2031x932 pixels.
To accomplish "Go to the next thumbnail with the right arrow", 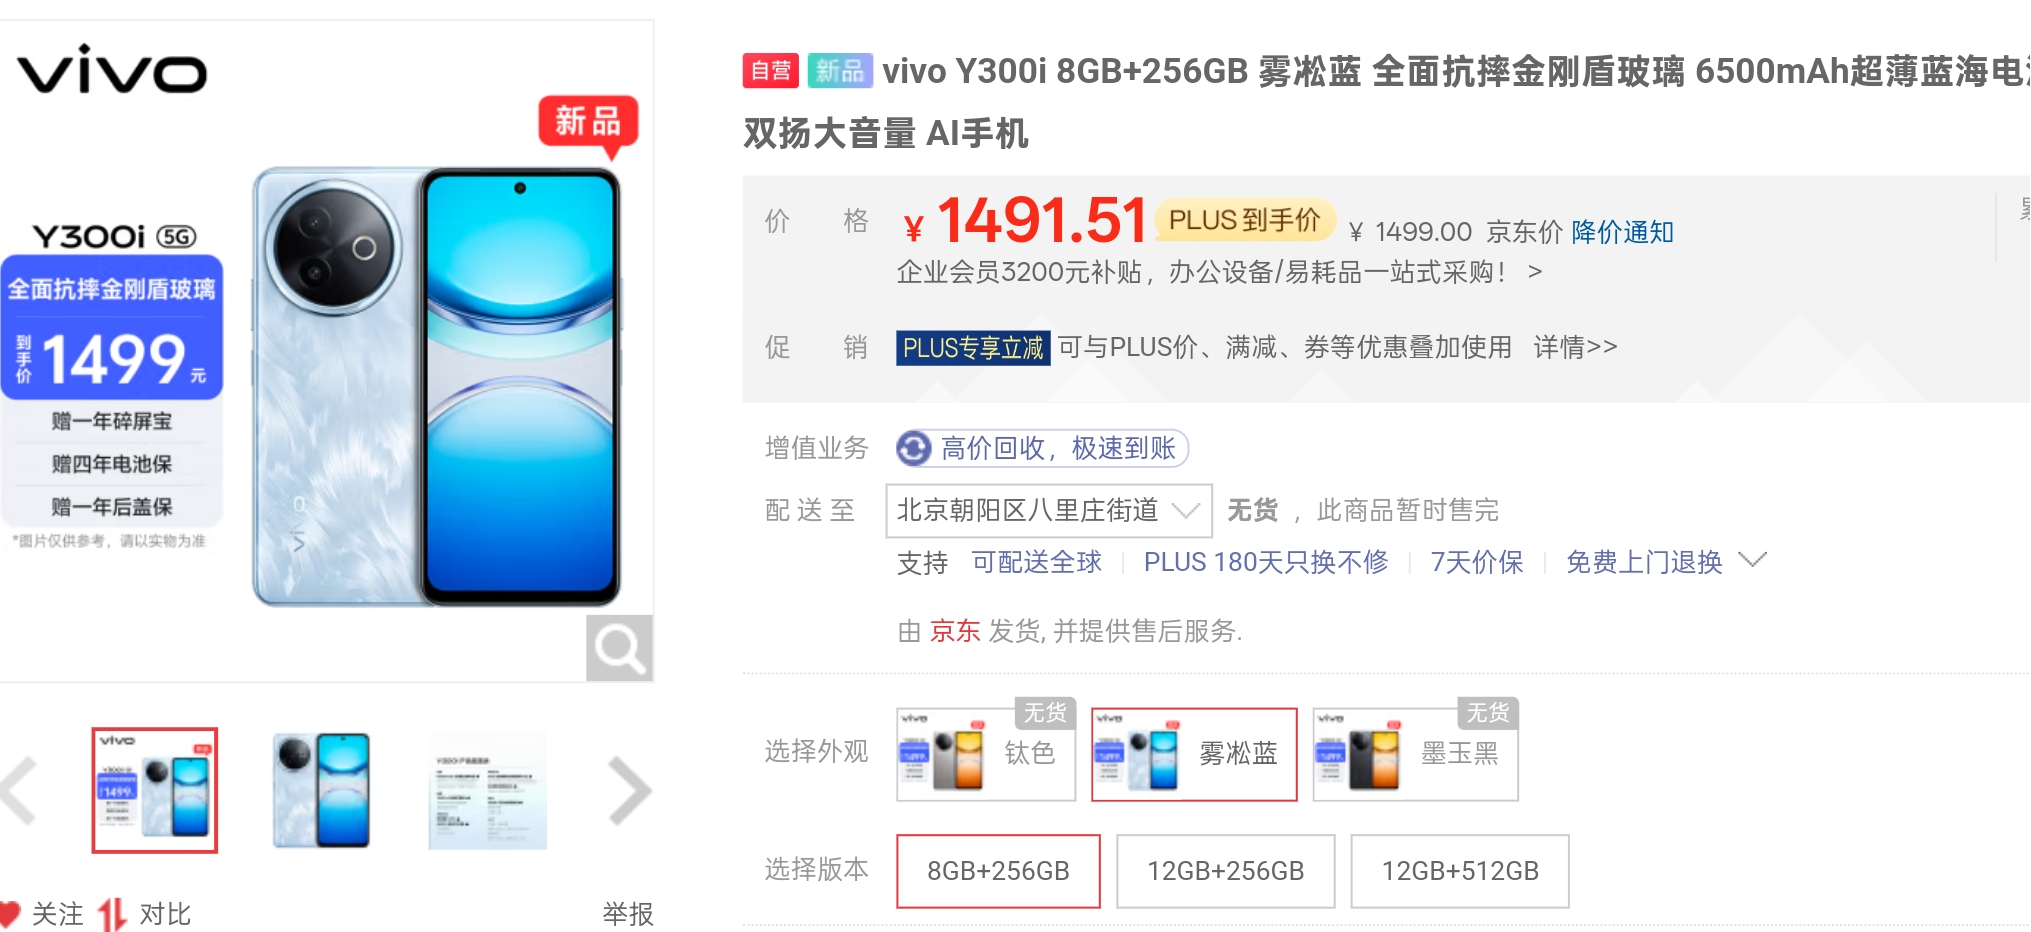I will pos(630,790).
